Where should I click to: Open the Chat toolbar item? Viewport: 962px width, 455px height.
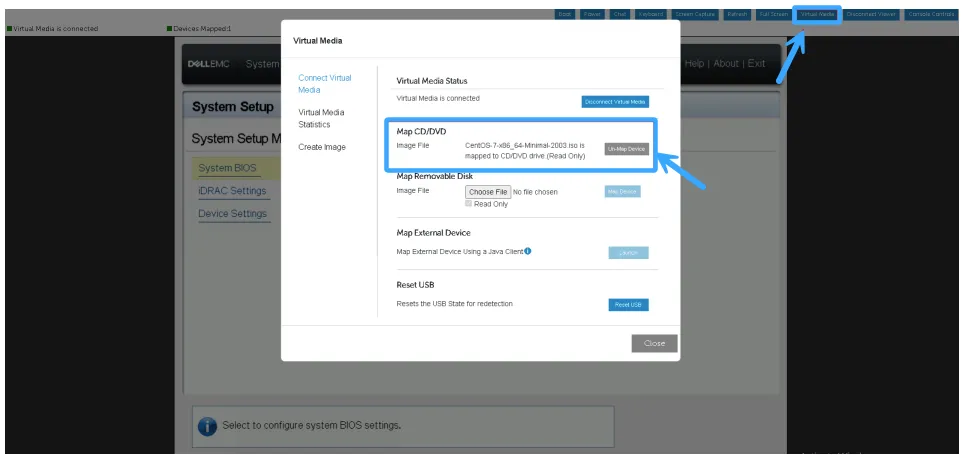tap(620, 14)
